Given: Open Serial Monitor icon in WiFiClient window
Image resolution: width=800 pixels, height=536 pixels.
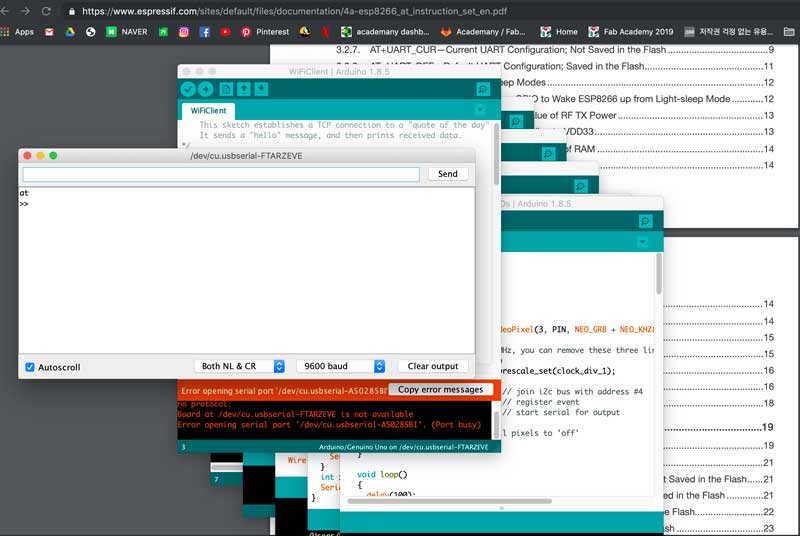Looking at the screenshot, I should 483,89.
